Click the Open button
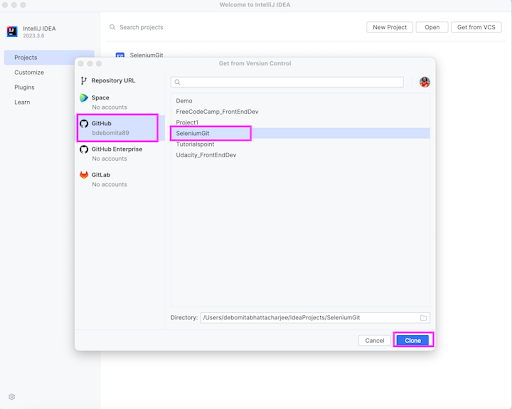The height and width of the screenshot is (409, 512). point(432,27)
